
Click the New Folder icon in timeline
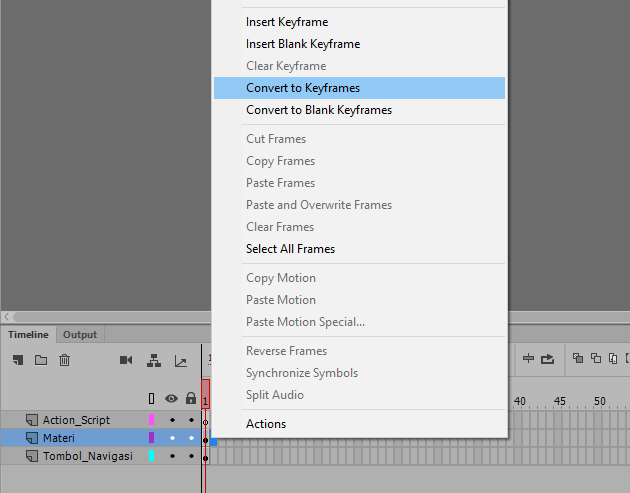(x=41, y=360)
